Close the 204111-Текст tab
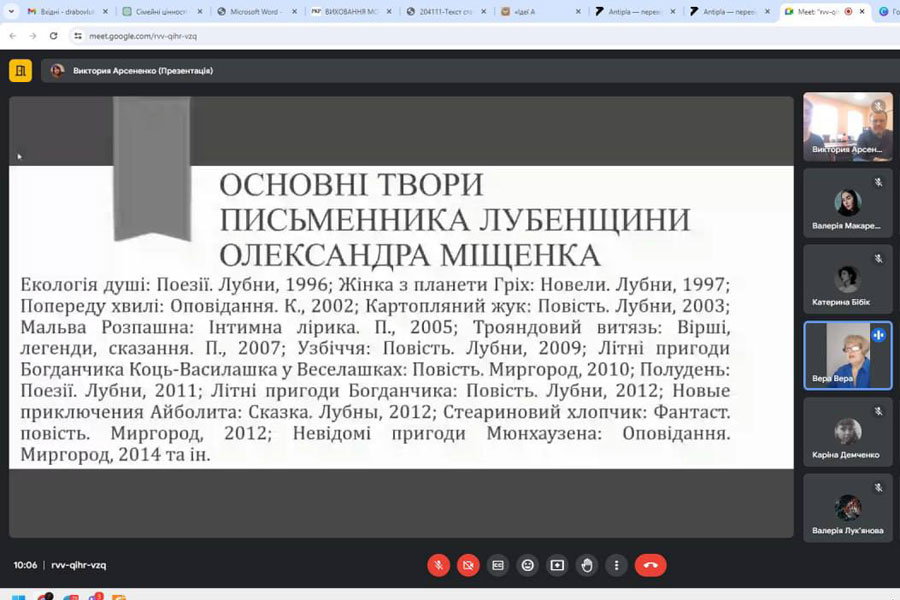Screen dimensions: 900x600 point(483,11)
